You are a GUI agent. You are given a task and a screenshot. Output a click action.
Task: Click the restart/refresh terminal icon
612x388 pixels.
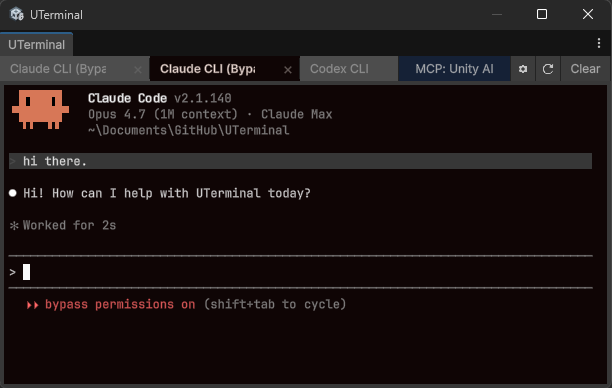[x=548, y=69]
